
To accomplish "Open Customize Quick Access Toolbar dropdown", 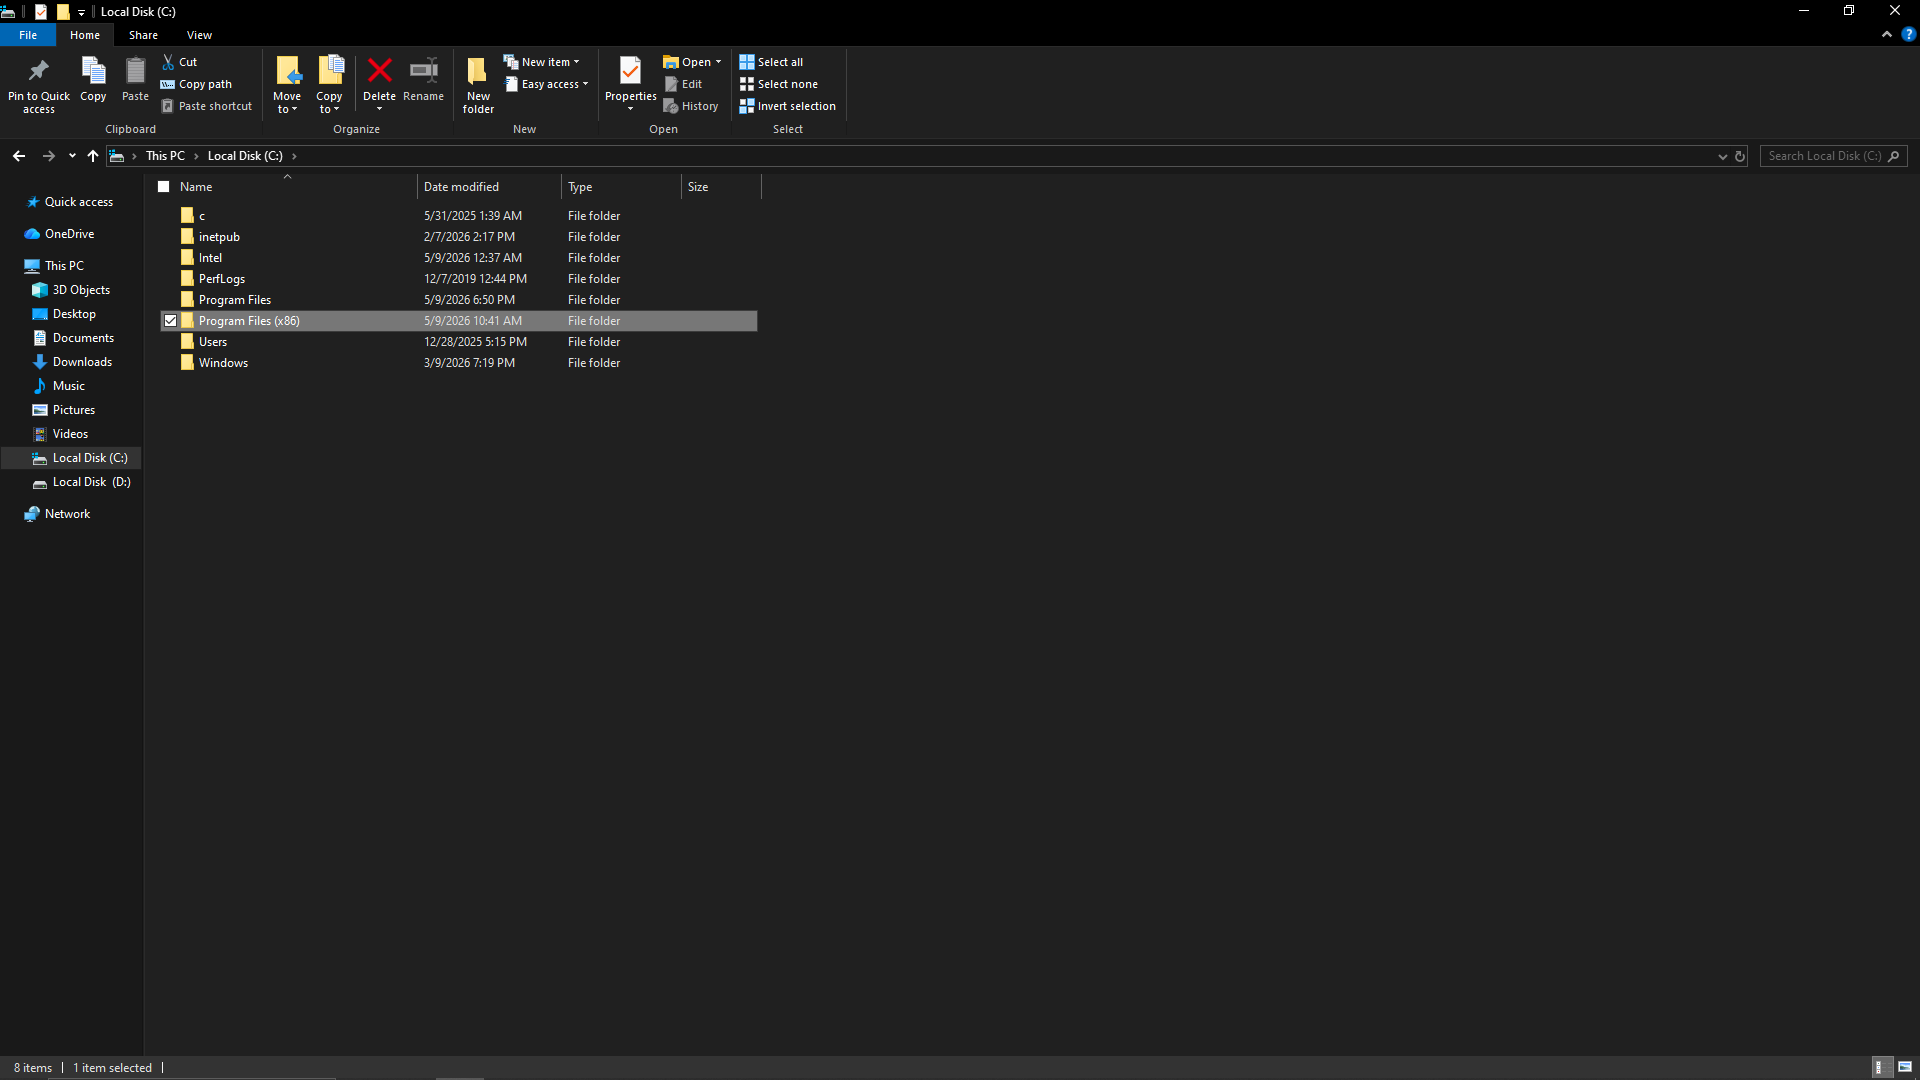I will (x=82, y=12).
